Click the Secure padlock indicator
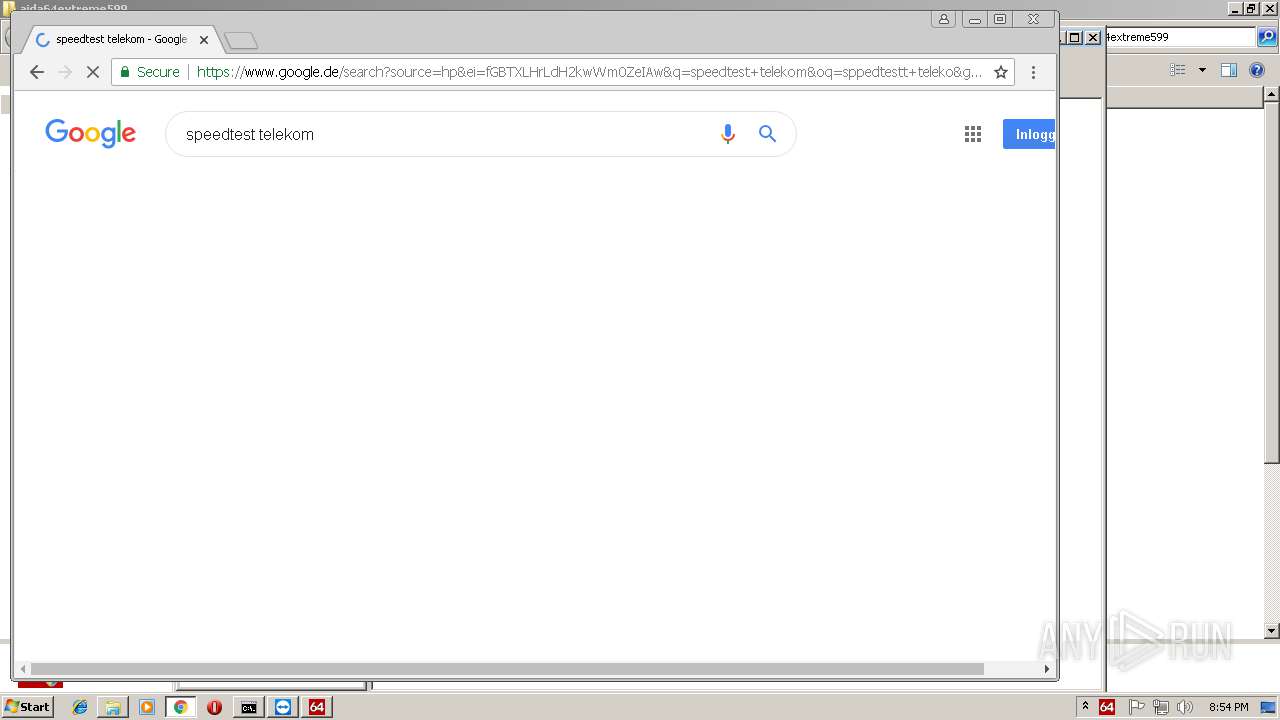Image resolution: width=1280 pixels, height=720 pixels. 149,72
